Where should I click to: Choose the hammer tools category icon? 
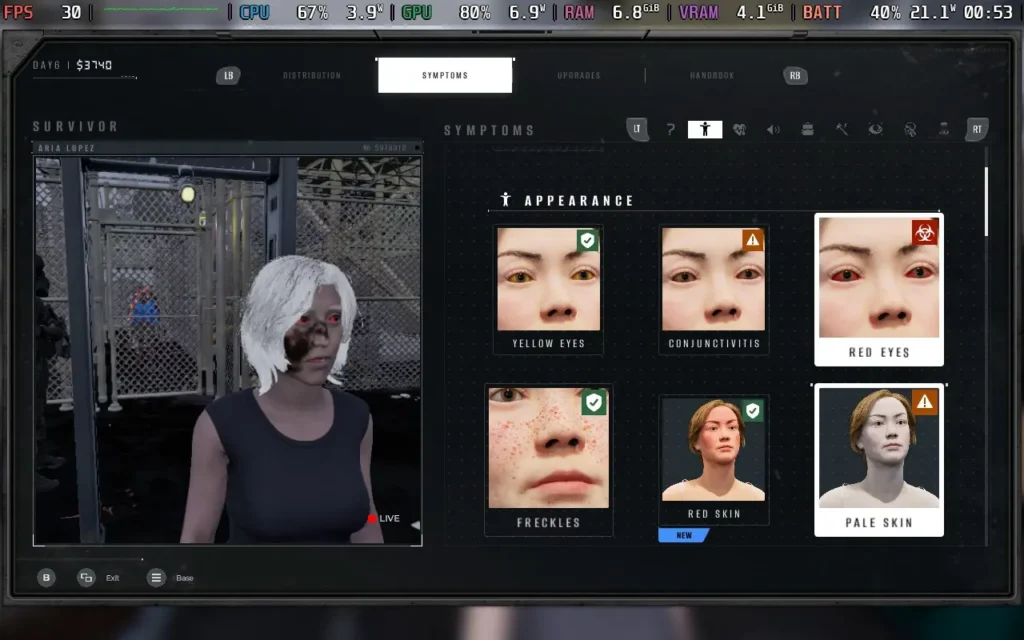(x=841, y=129)
